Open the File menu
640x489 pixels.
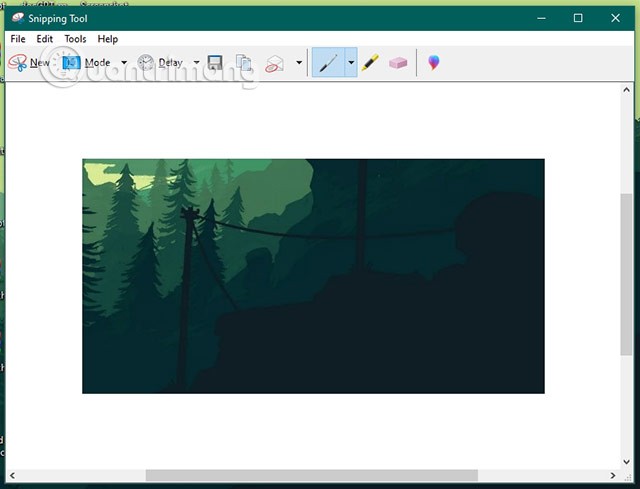(18, 39)
